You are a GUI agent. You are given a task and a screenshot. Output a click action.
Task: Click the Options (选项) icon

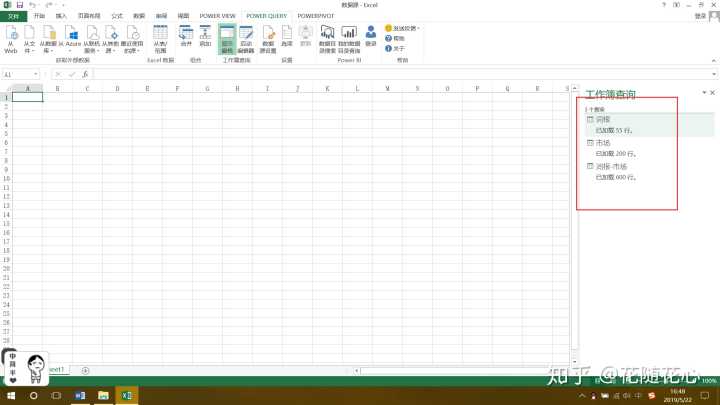287,37
